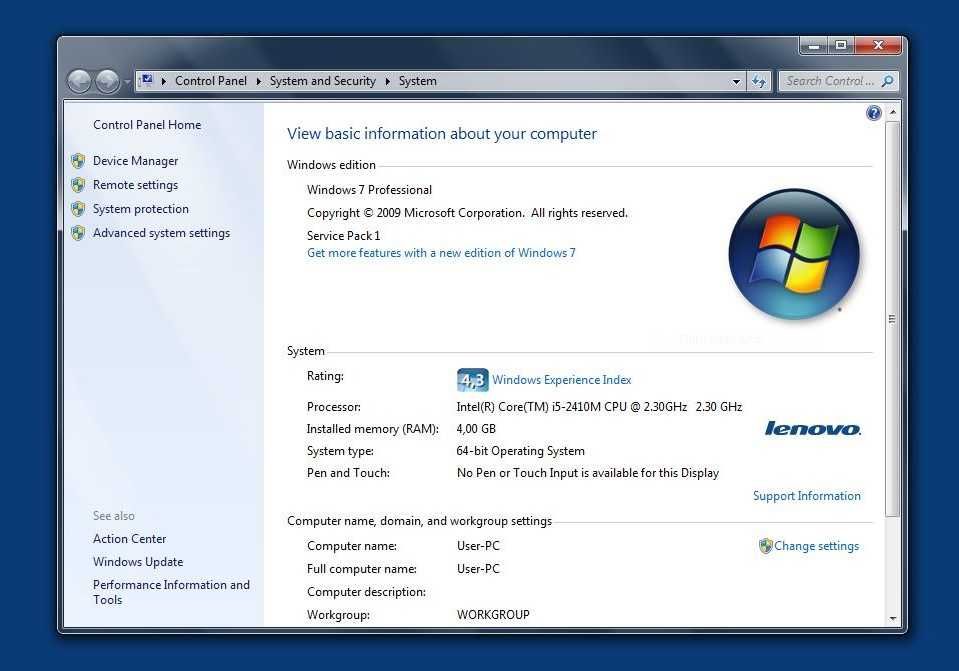The image size is (959, 671).
Task: Go to Control Panel Home
Action: tap(147, 125)
